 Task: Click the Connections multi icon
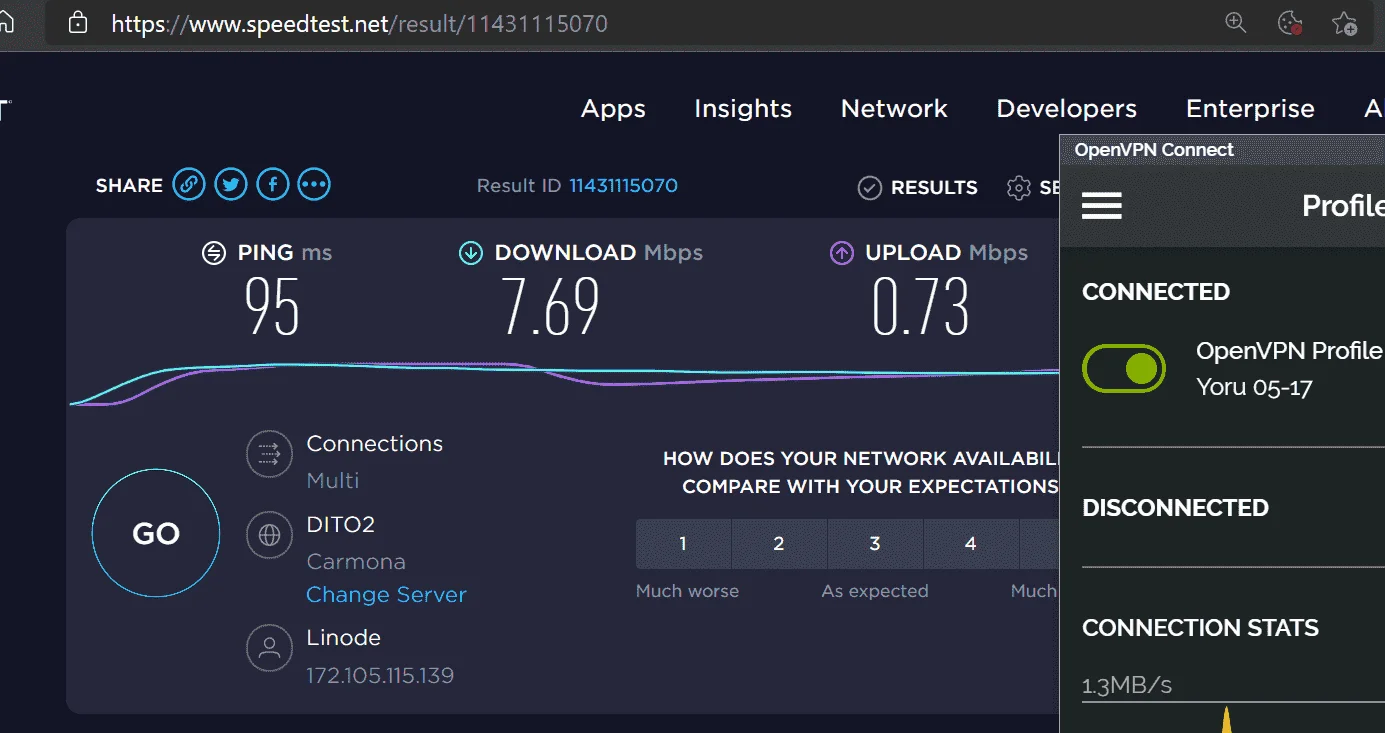coord(269,454)
